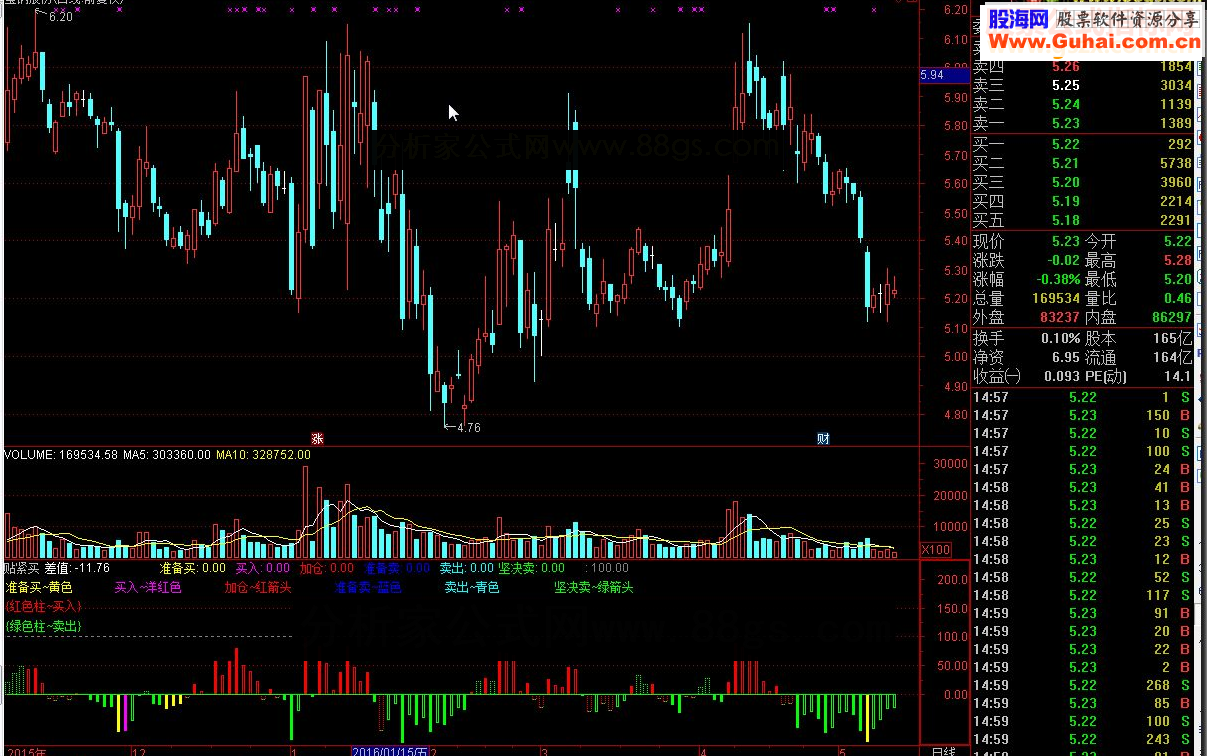Select the 卖一 ask row at 5.23

1083,122
